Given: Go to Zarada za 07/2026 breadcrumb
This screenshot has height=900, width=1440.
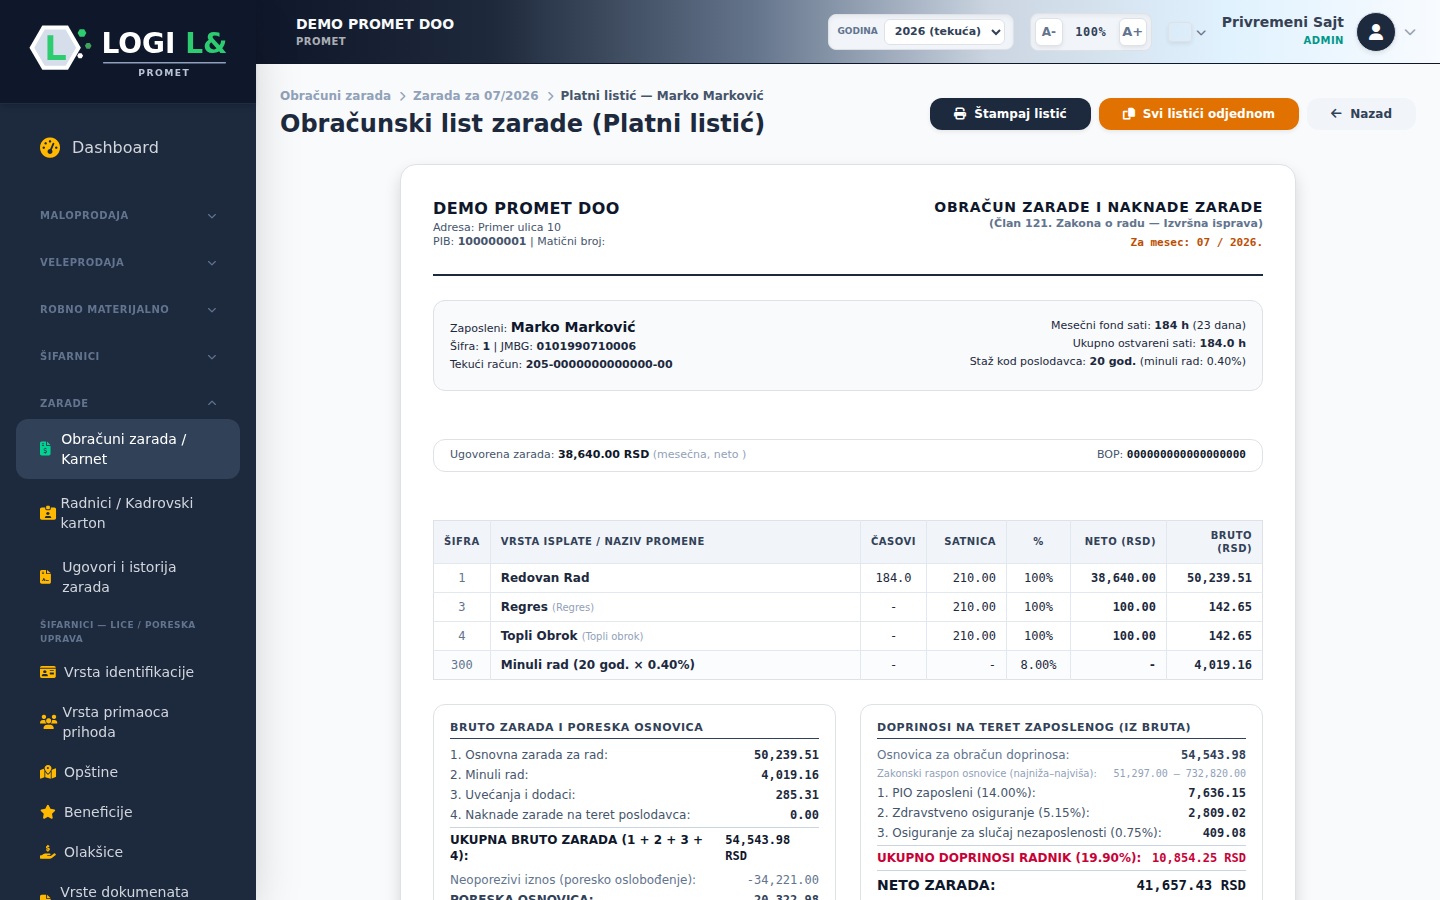Looking at the screenshot, I should (476, 96).
